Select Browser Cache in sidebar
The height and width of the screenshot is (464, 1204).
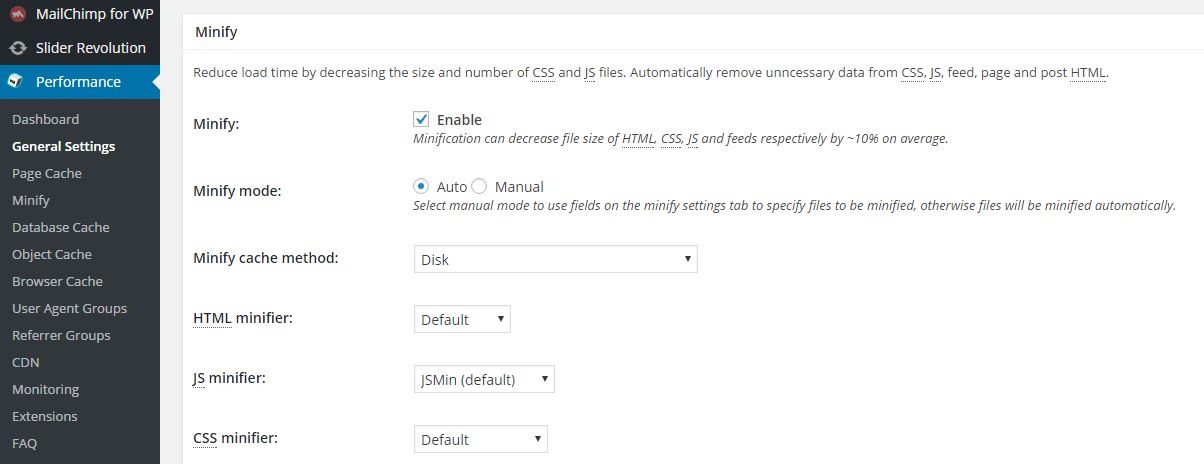[x=57, y=282]
